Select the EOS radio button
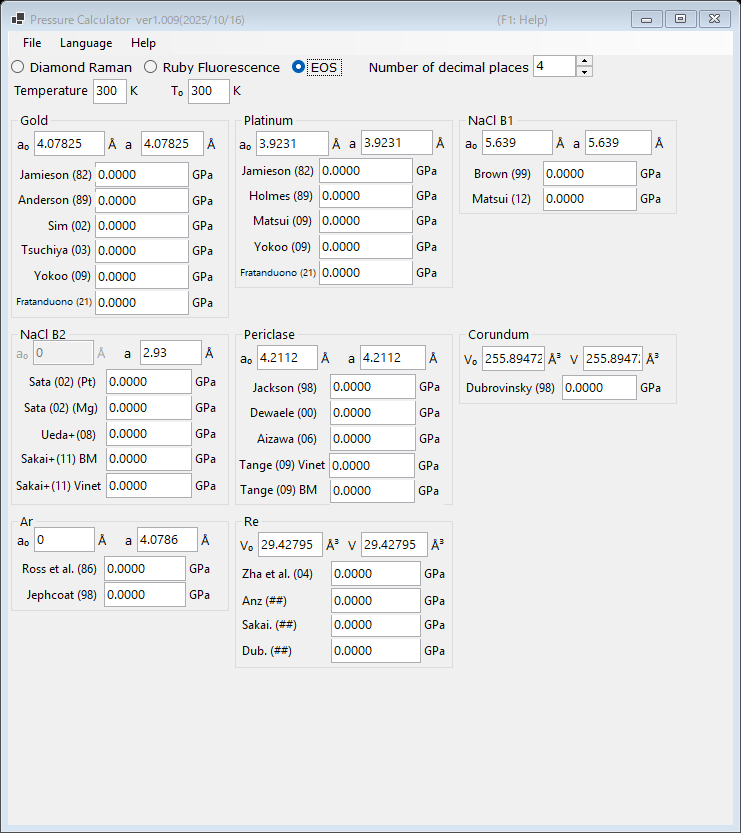The height and width of the screenshot is (833, 741). (298, 67)
